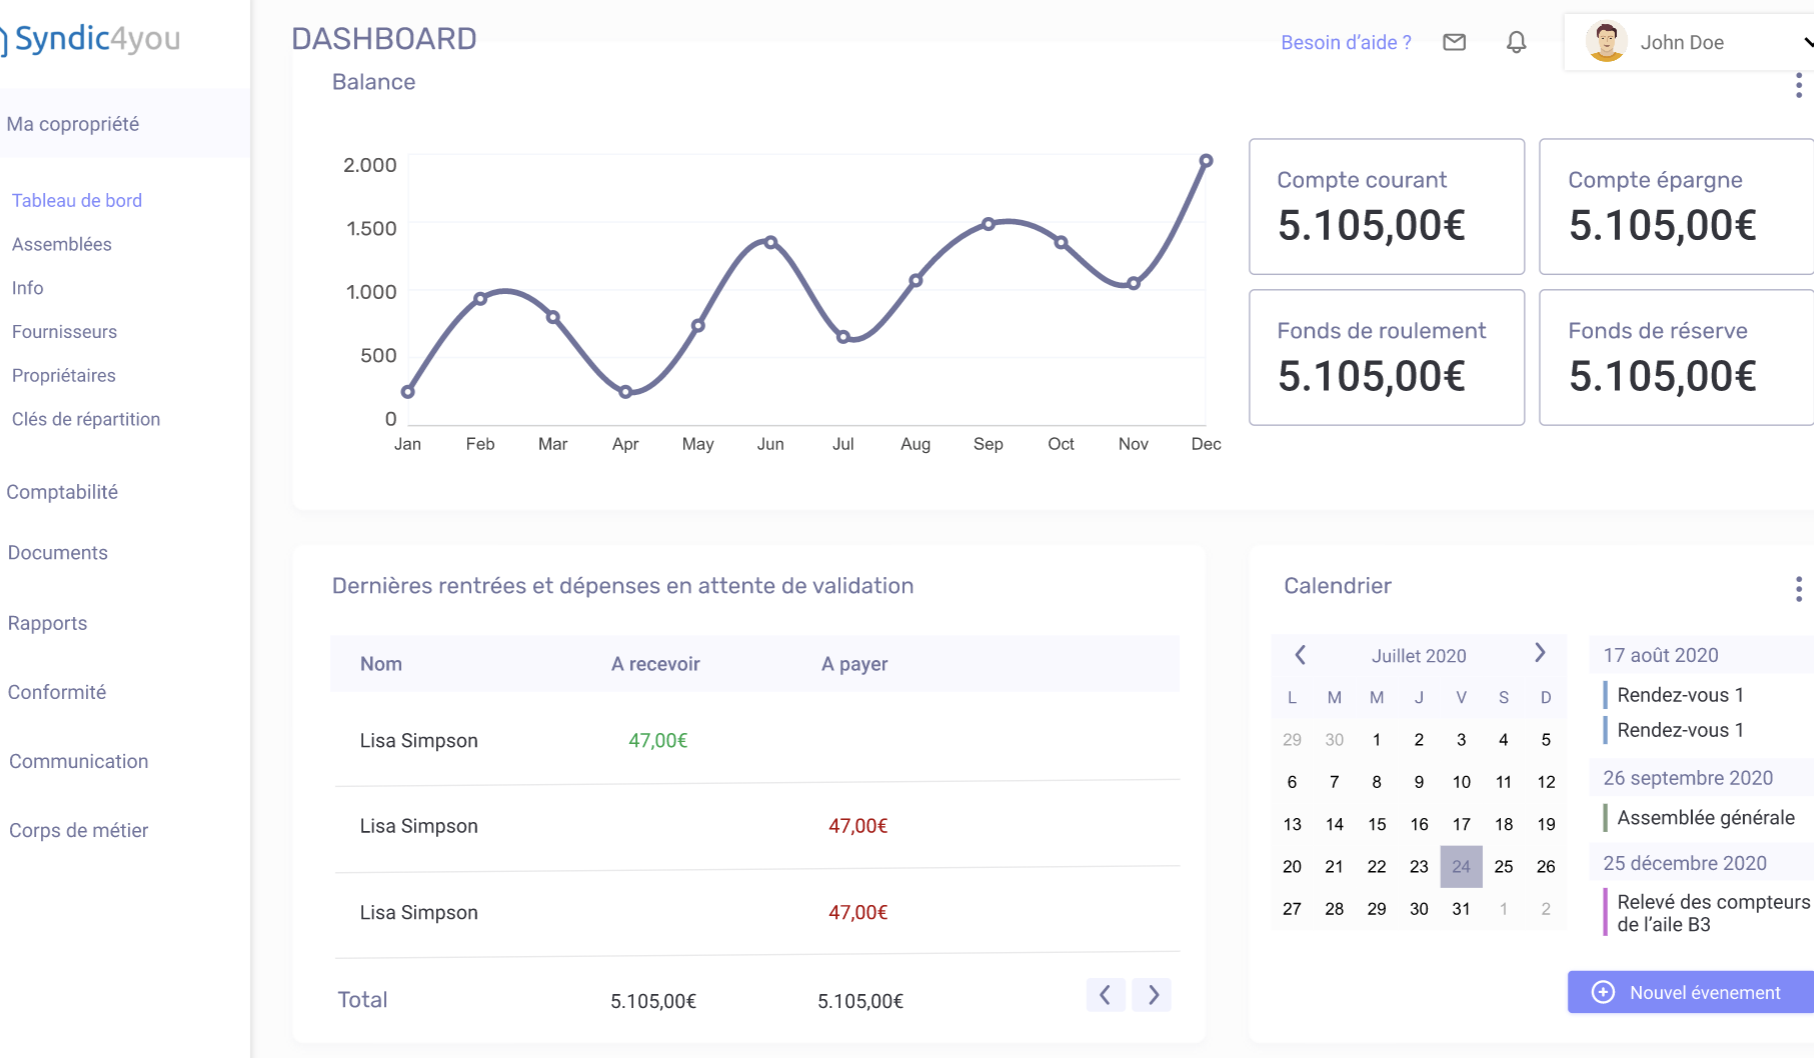Click the Jun data point on chart

click(x=770, y=242)
